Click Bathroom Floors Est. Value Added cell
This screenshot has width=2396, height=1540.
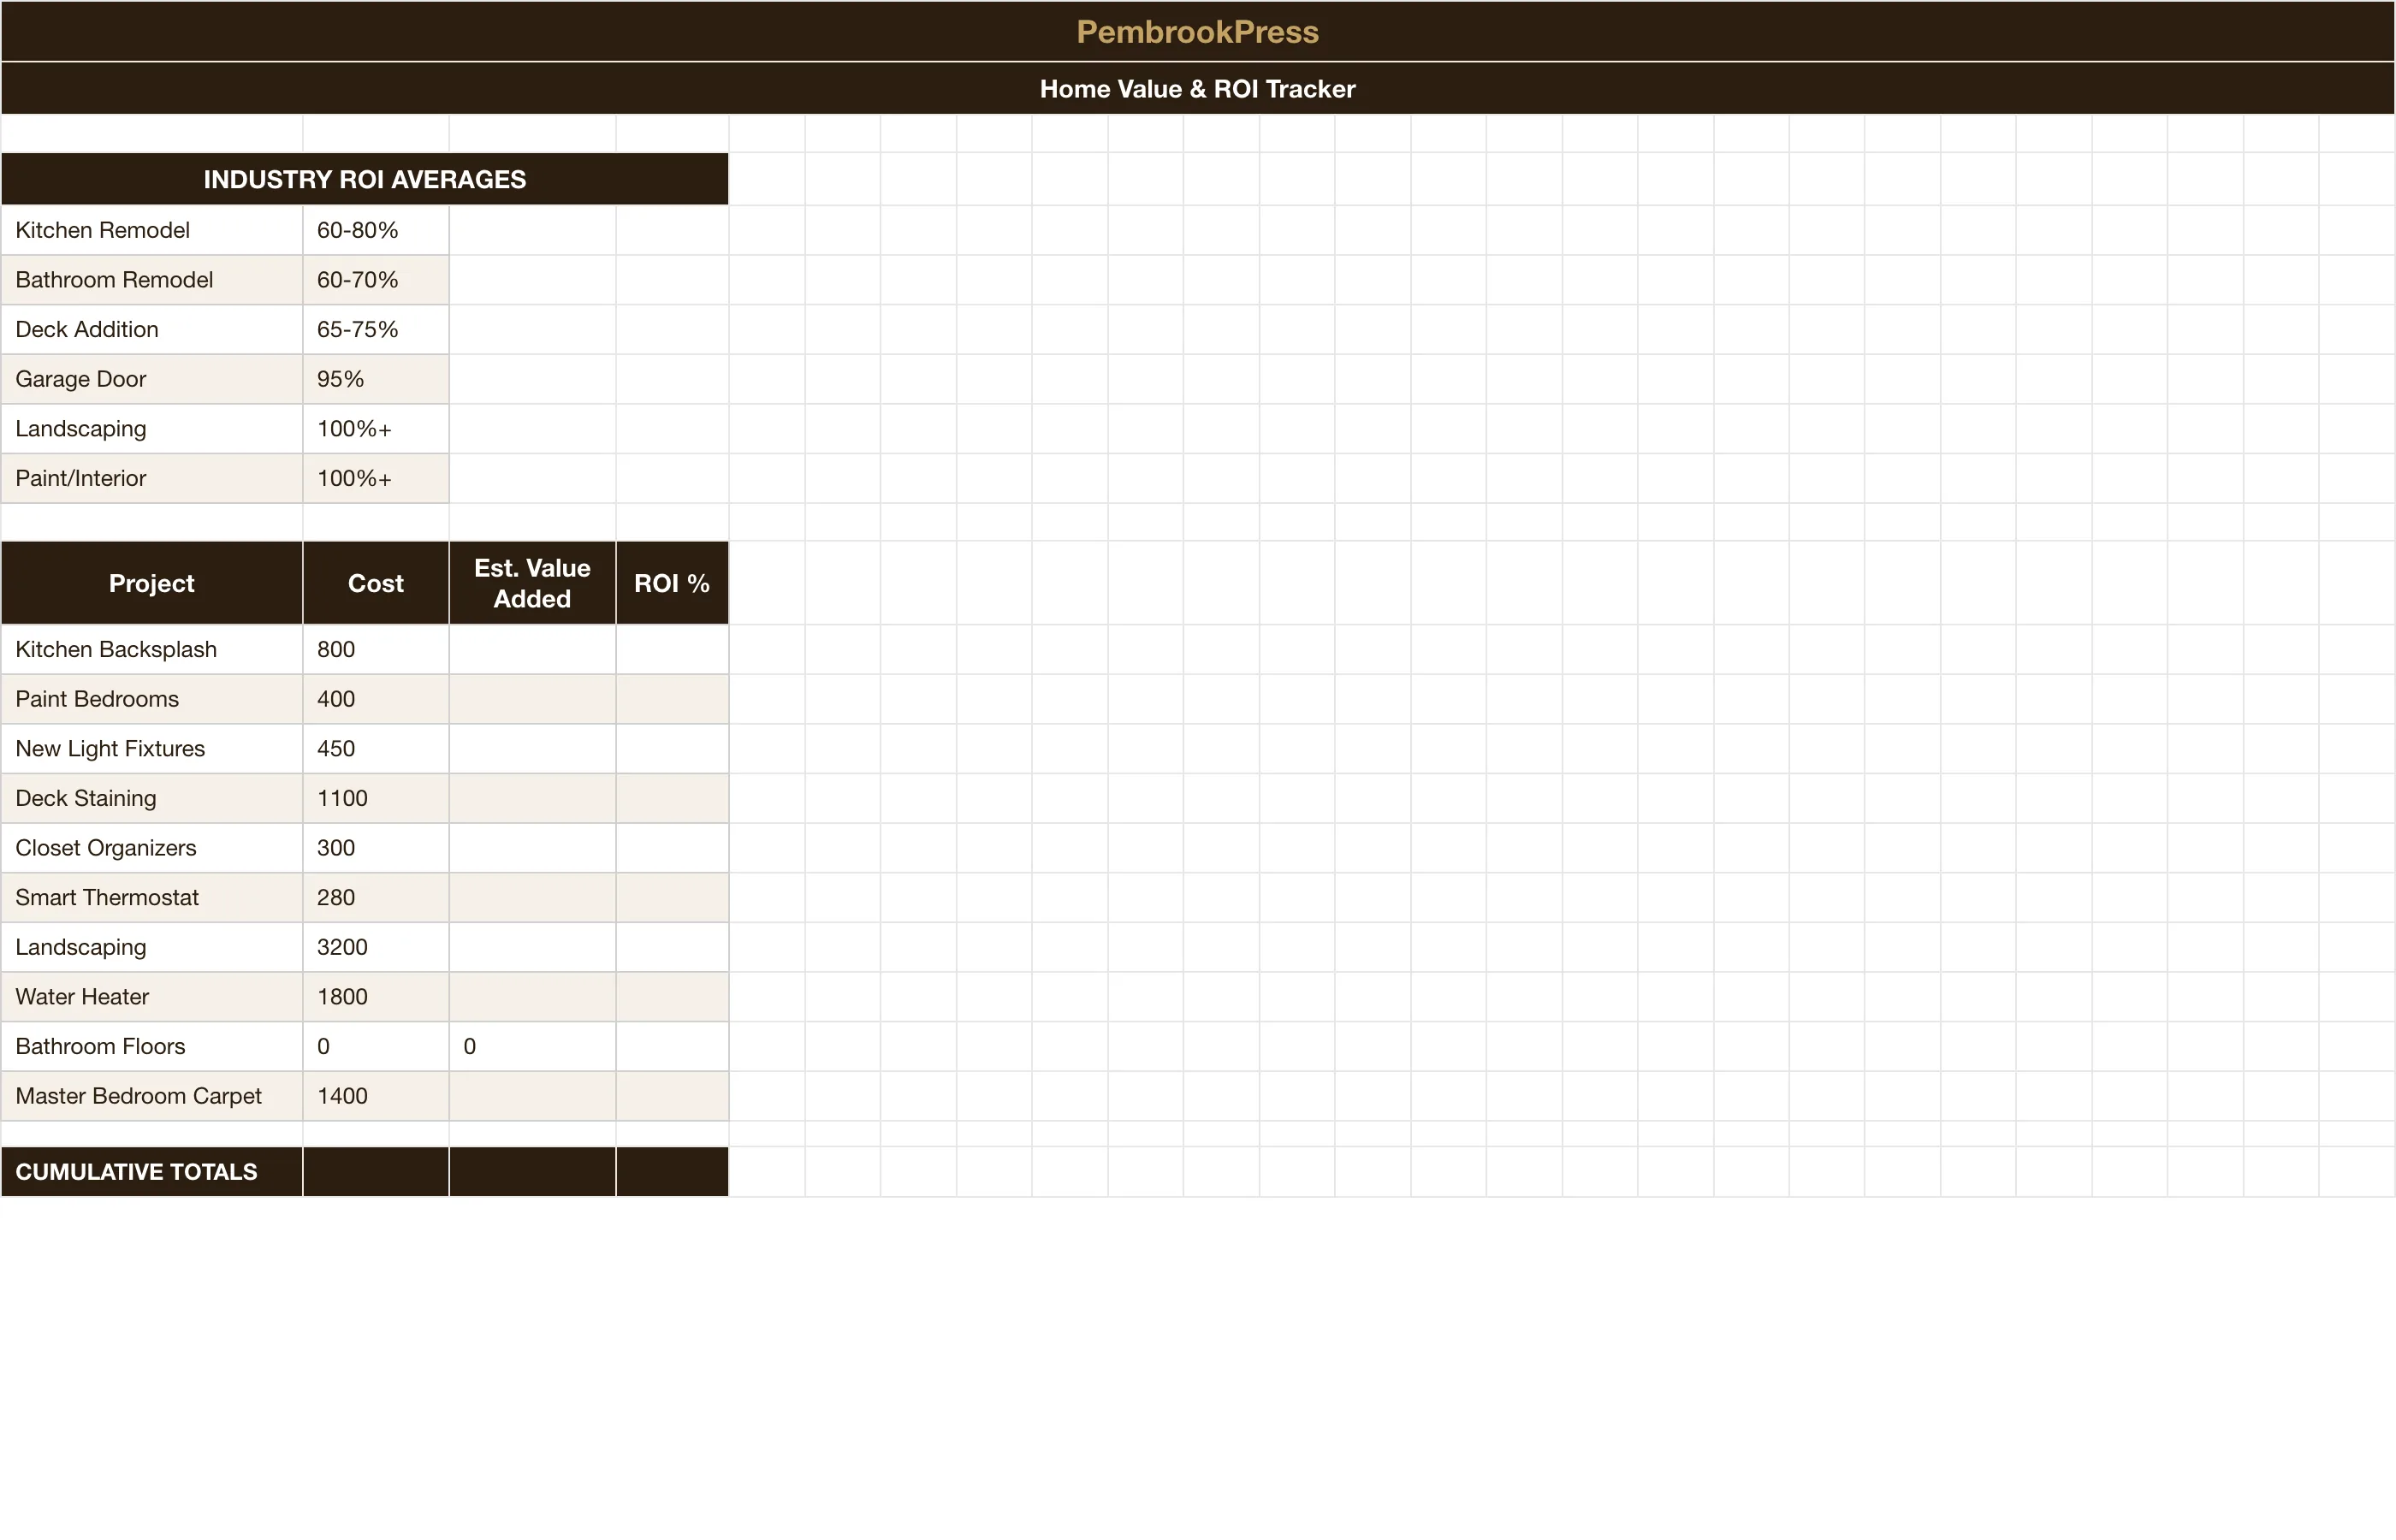(532, 1046)
